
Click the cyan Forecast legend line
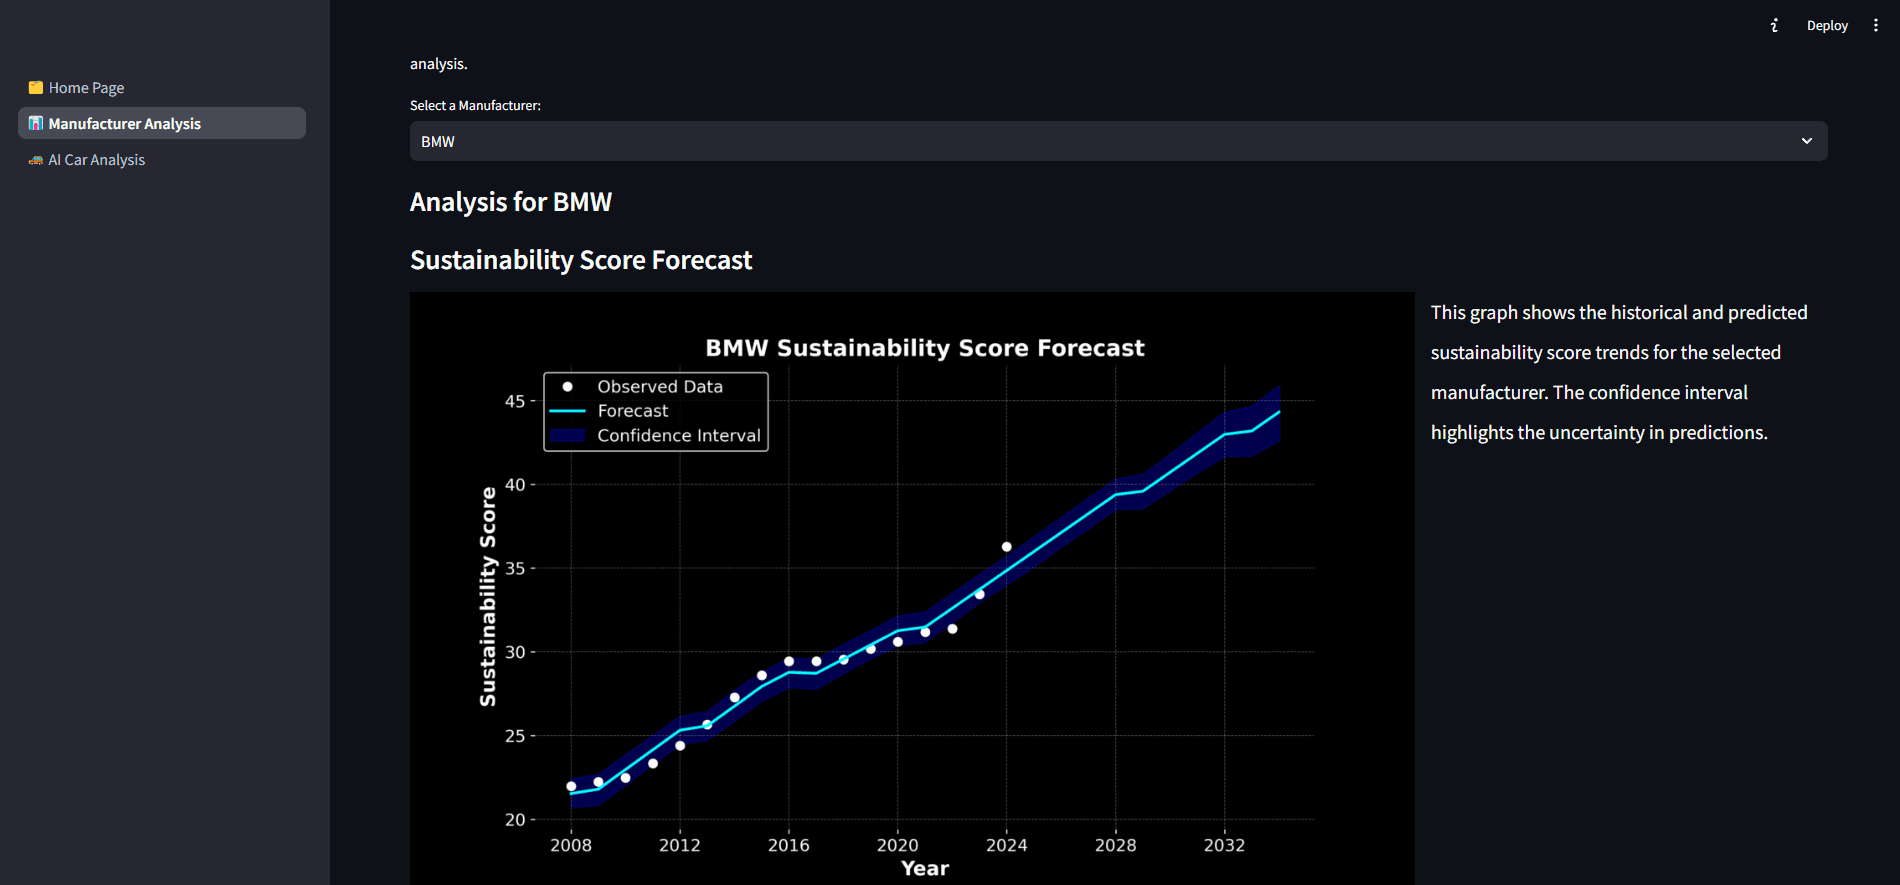coord(567,411)
